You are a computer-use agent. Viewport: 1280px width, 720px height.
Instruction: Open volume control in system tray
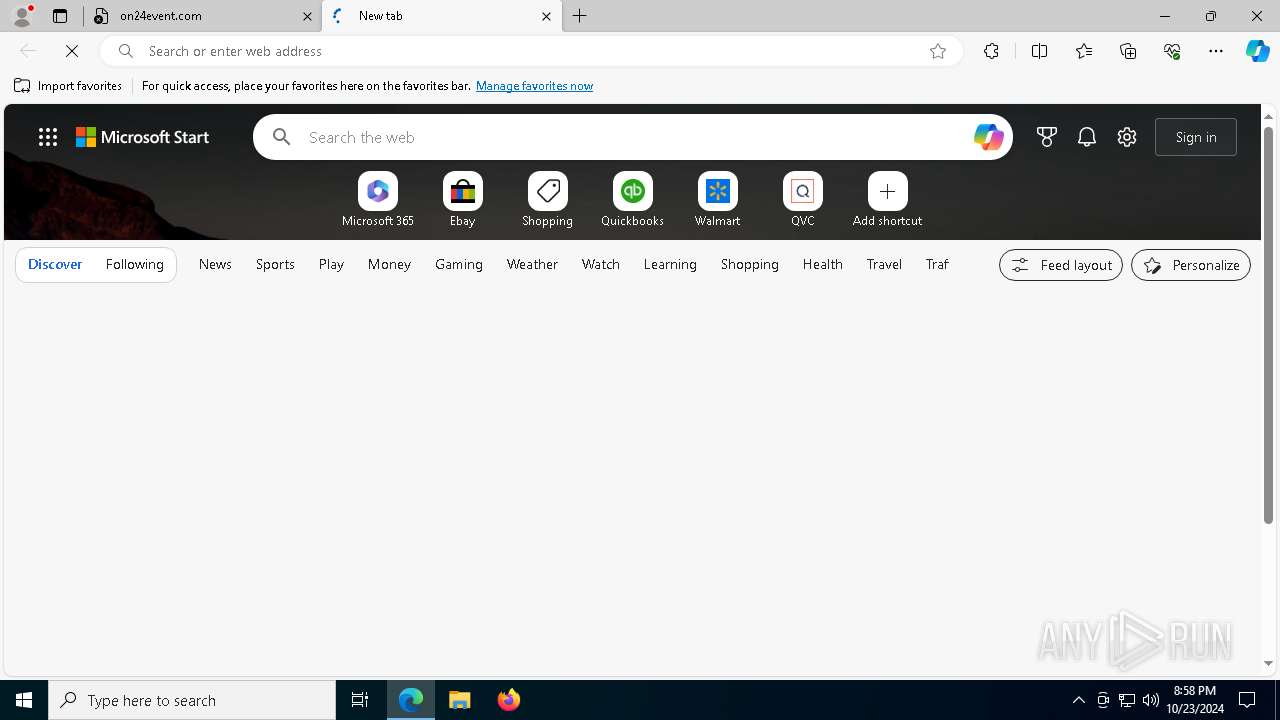[x=1151, y=700]
